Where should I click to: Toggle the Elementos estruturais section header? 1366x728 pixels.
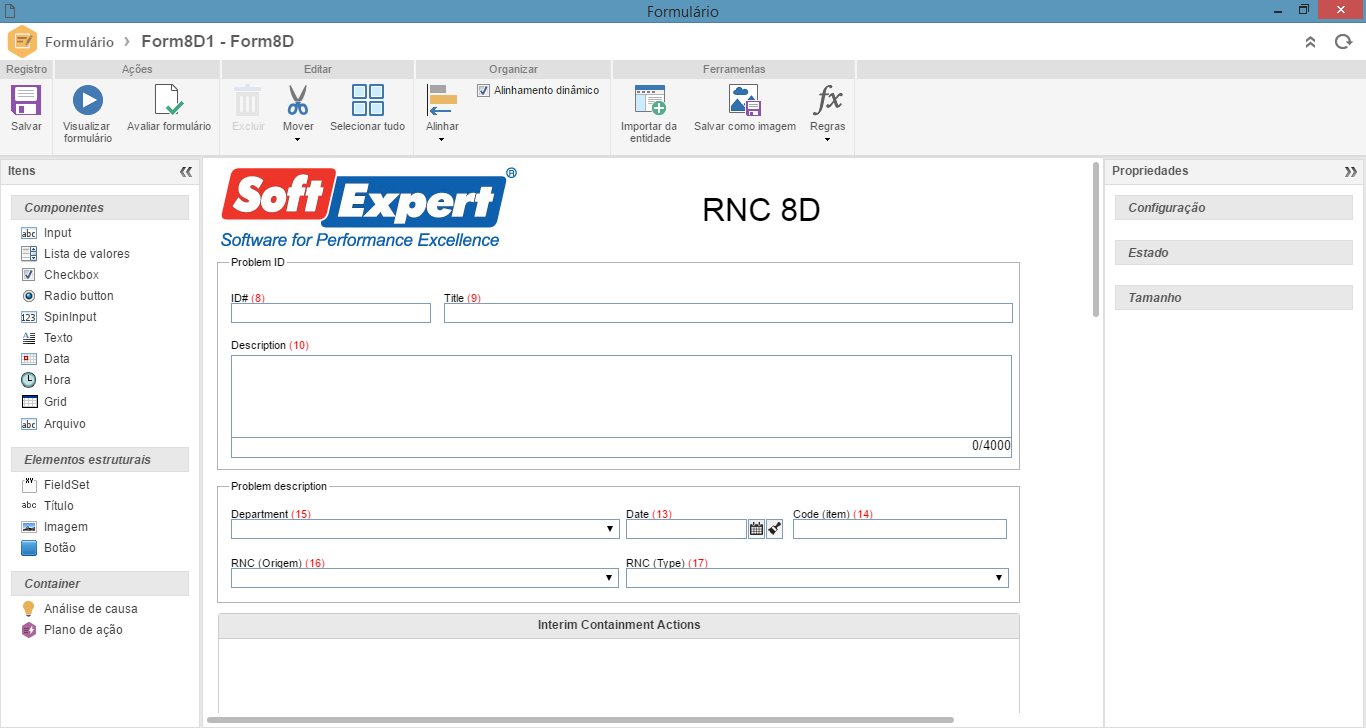point(100,460)
